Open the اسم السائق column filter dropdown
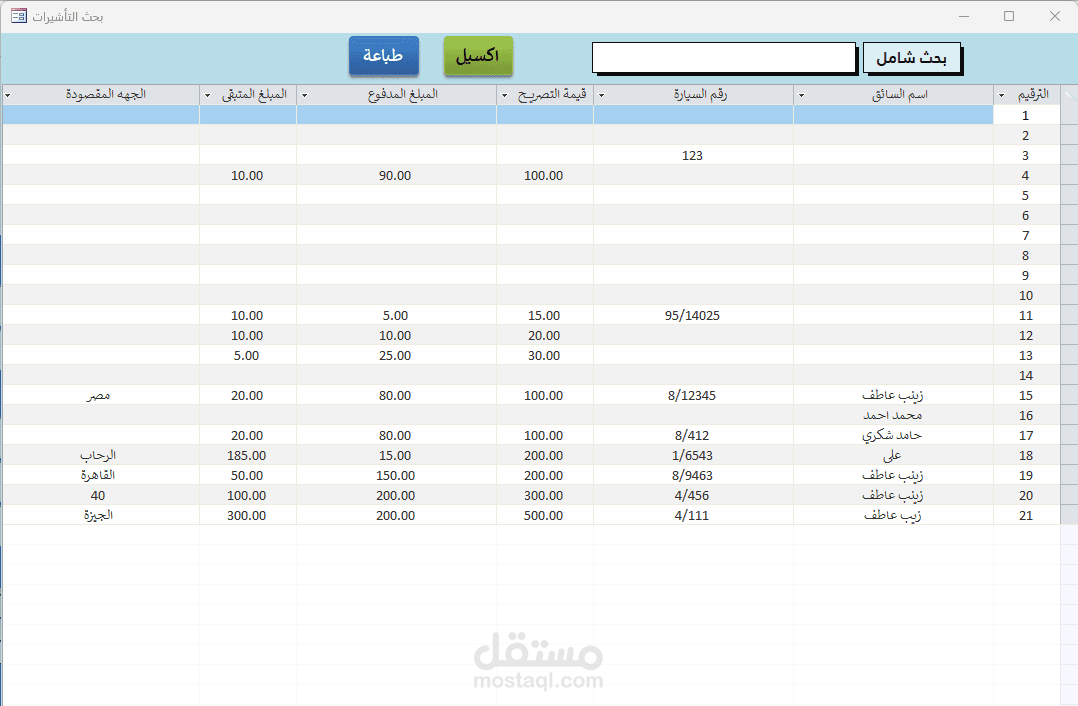 point(802,96)
